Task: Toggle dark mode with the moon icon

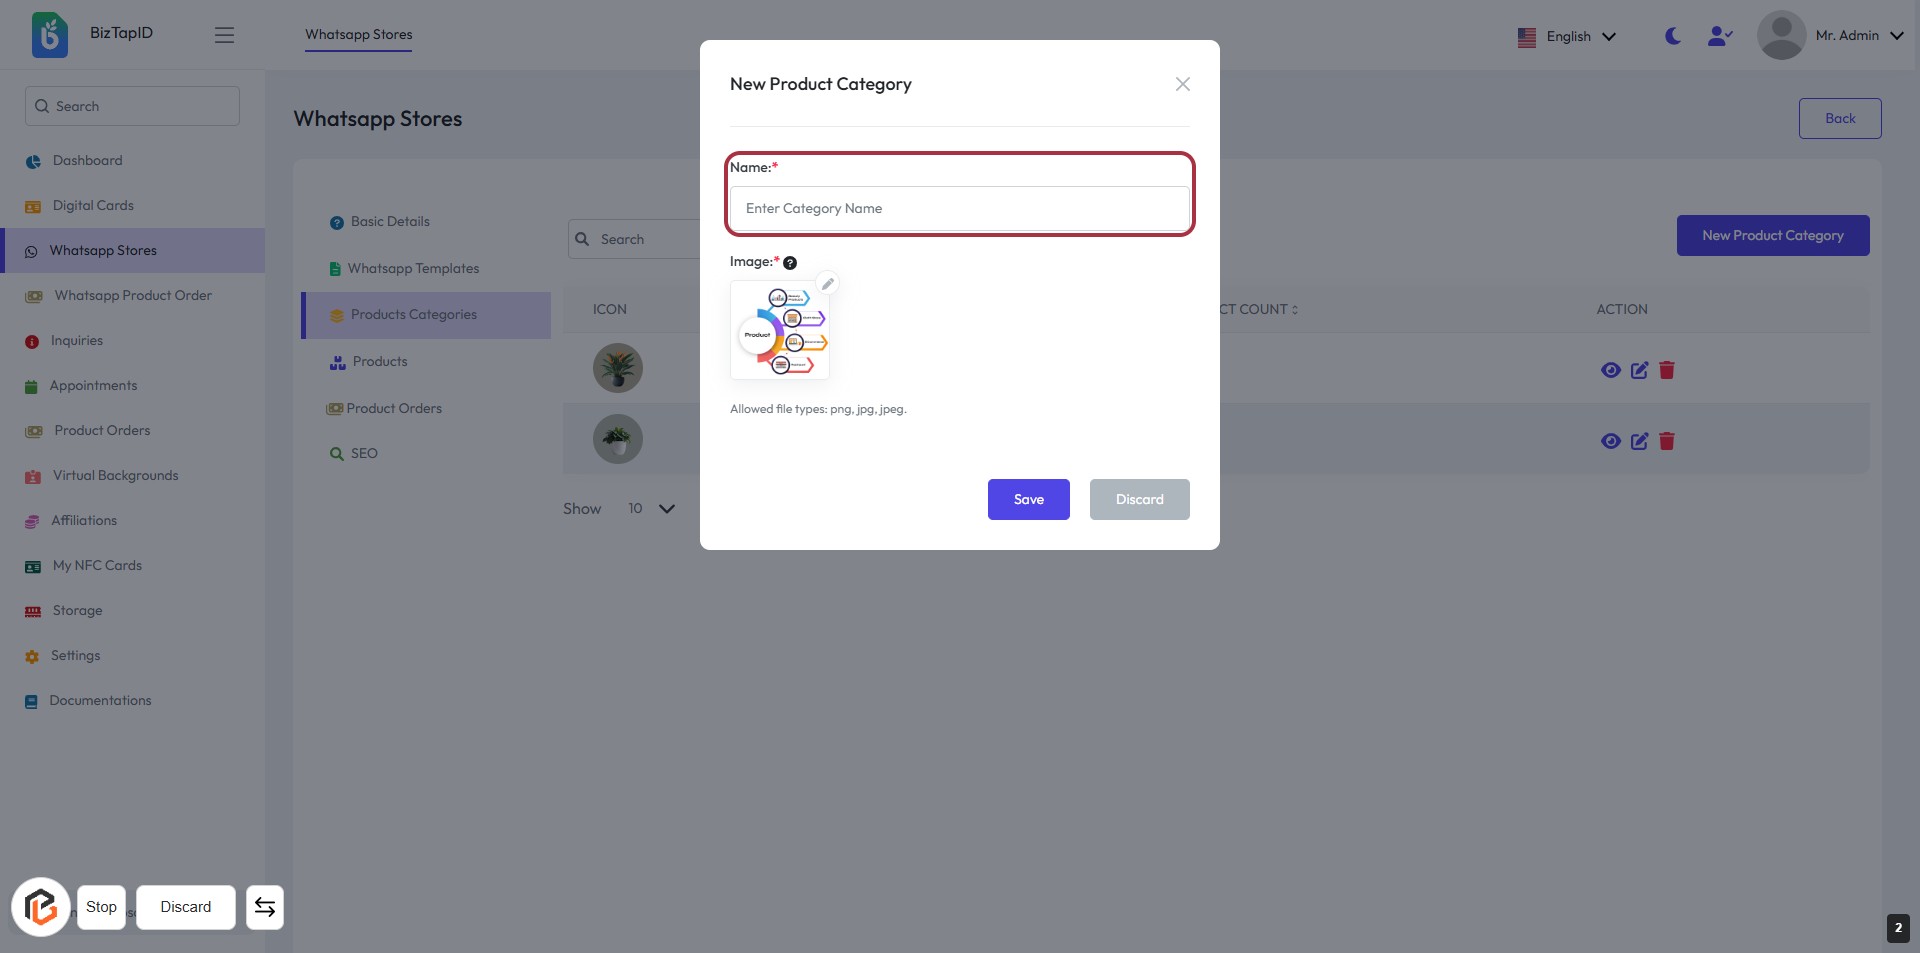Action: coord(1673,36)
